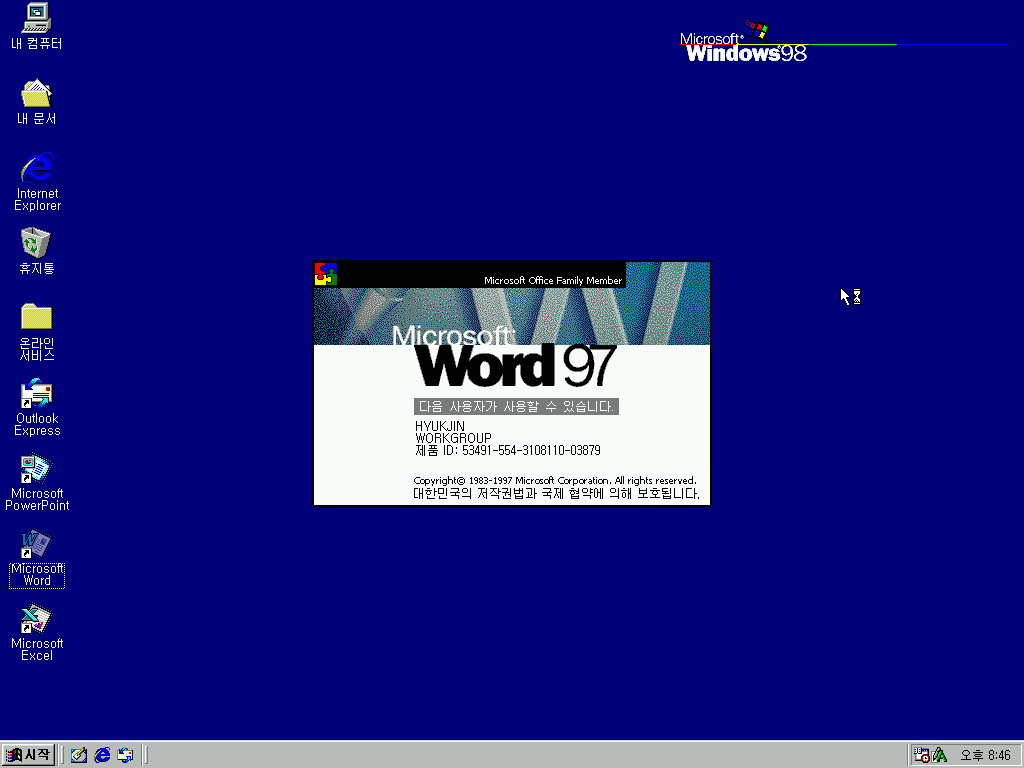Image resolution: width=1024 pixels, height=768 pixels.
Task: Click the 'Microsoft Office Family Member' text
Action: (x=552, y=280)
